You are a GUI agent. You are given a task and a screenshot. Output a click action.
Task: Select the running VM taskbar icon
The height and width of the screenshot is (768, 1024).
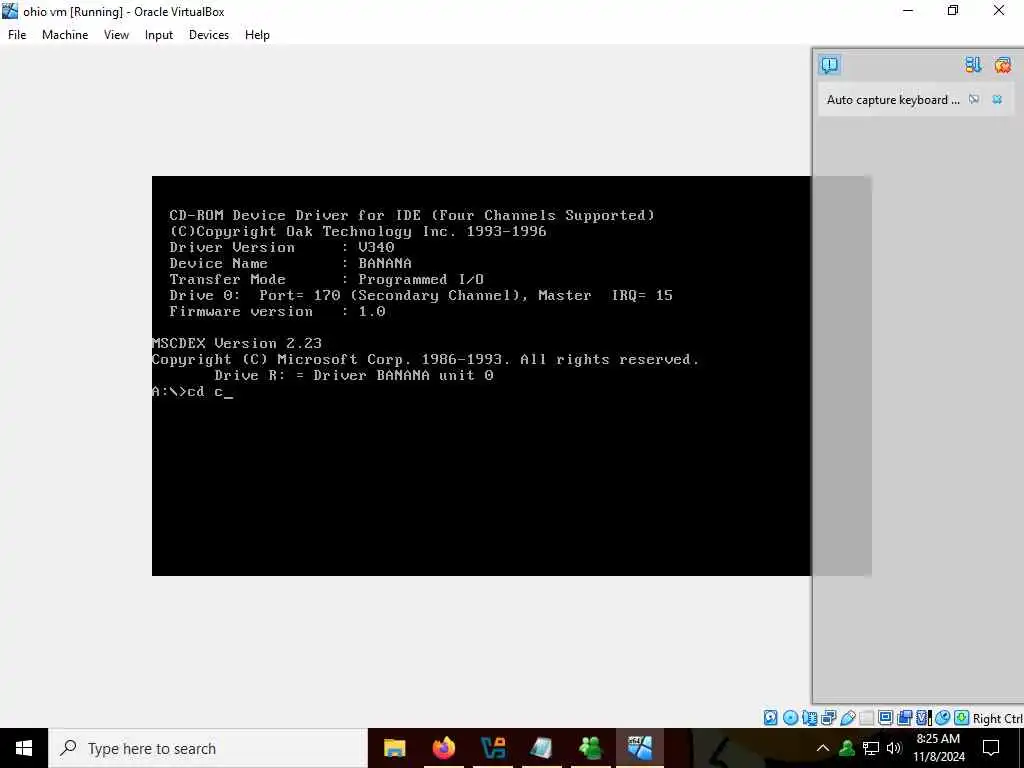pos(639,748)
